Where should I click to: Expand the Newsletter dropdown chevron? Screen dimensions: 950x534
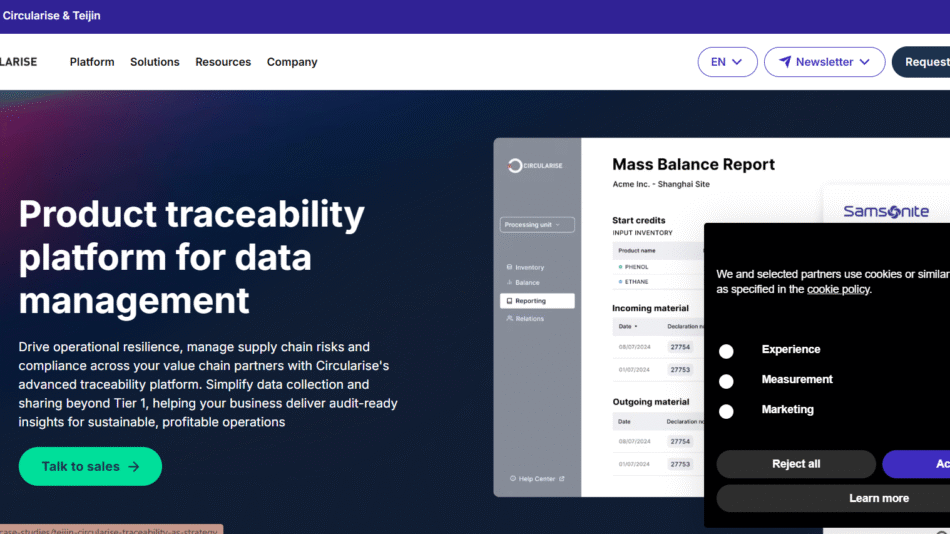[865, 62]
